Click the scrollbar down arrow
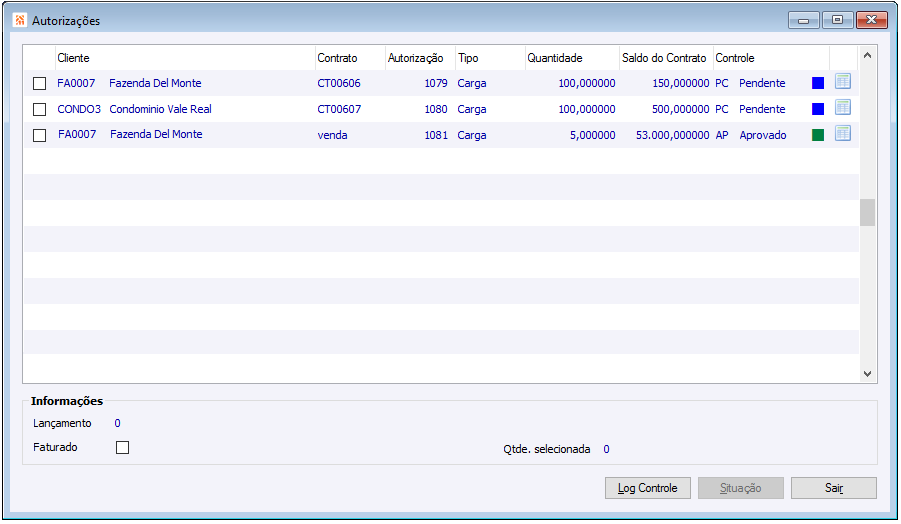This screenshot has height=524, width=901. pos(868,374)
